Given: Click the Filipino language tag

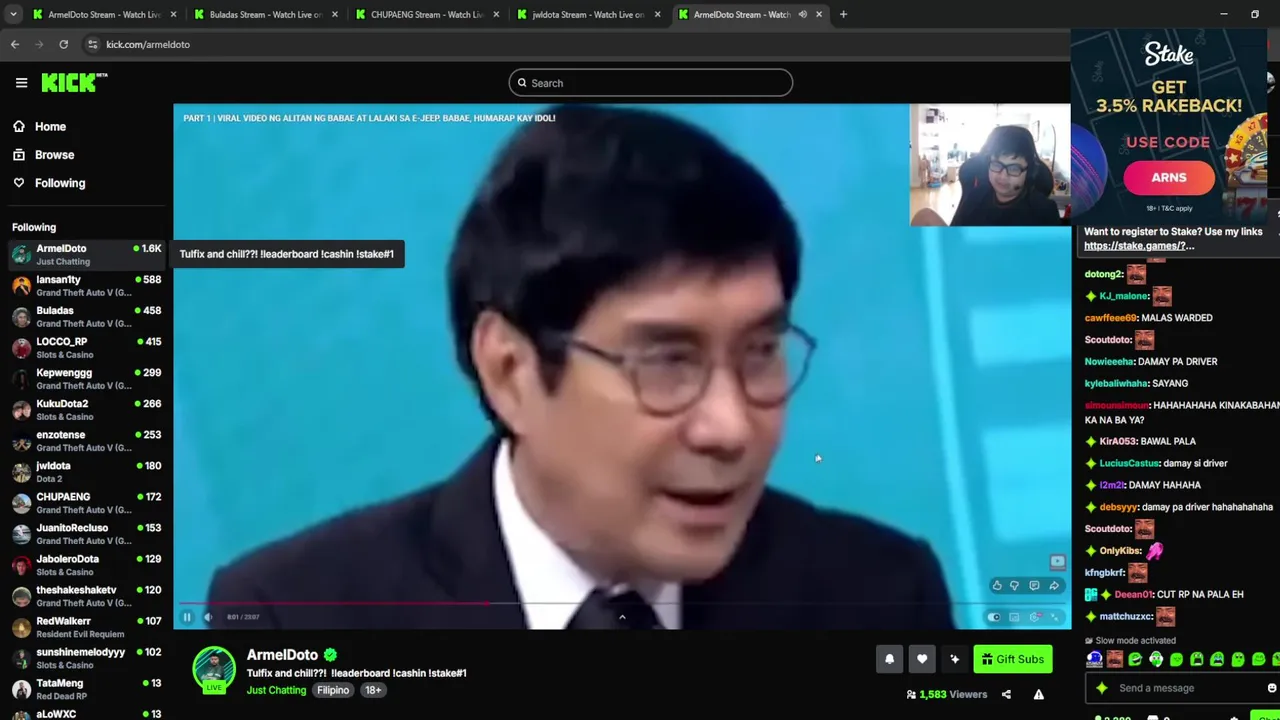Looking at the screenshot, I should [333, 690].
